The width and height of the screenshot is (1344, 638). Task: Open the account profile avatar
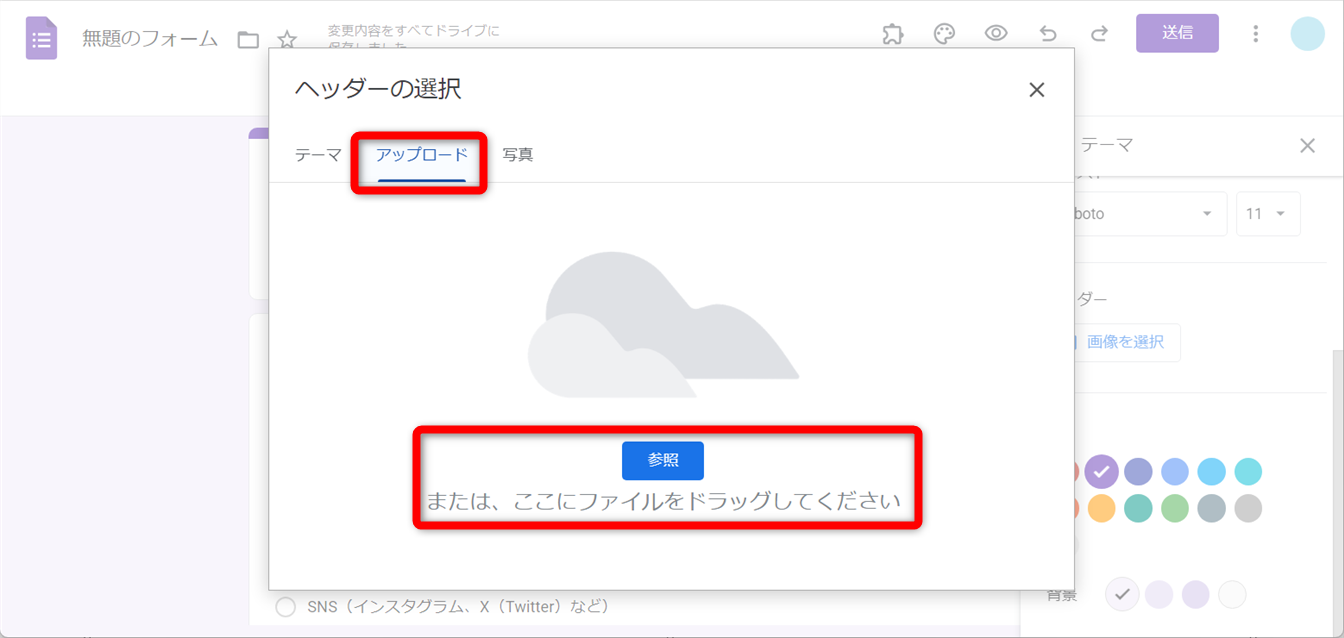click(x=1307, y=34)
